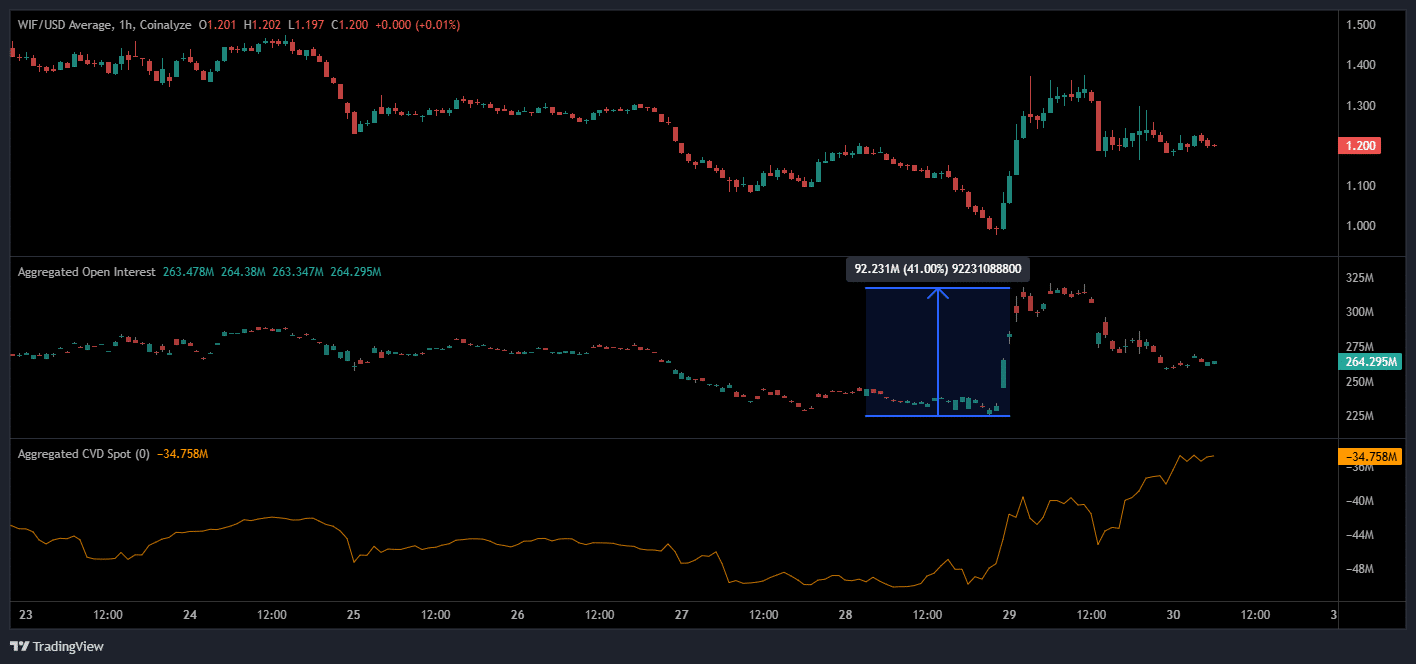Click date label 29 on time axis

pyautogui.click(x=1009, y=615)
